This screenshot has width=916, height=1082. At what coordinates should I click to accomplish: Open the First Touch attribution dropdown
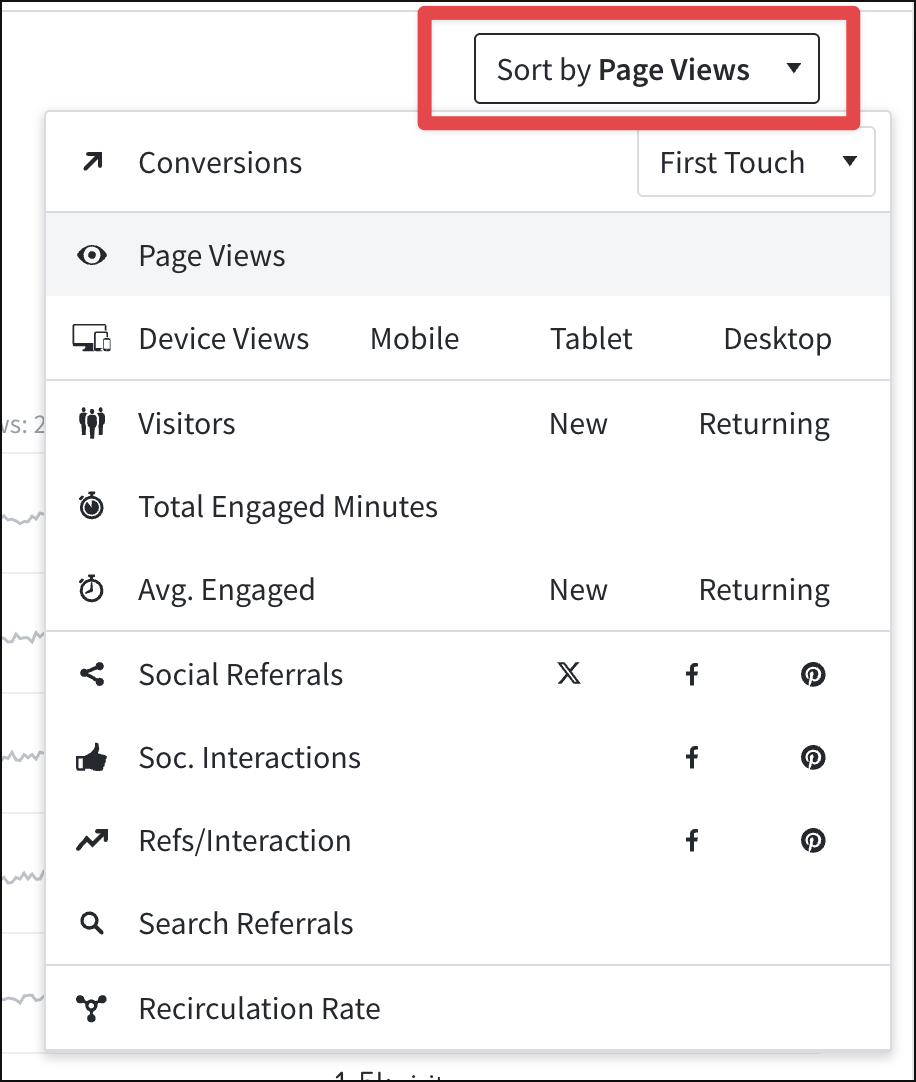(756, 161)
